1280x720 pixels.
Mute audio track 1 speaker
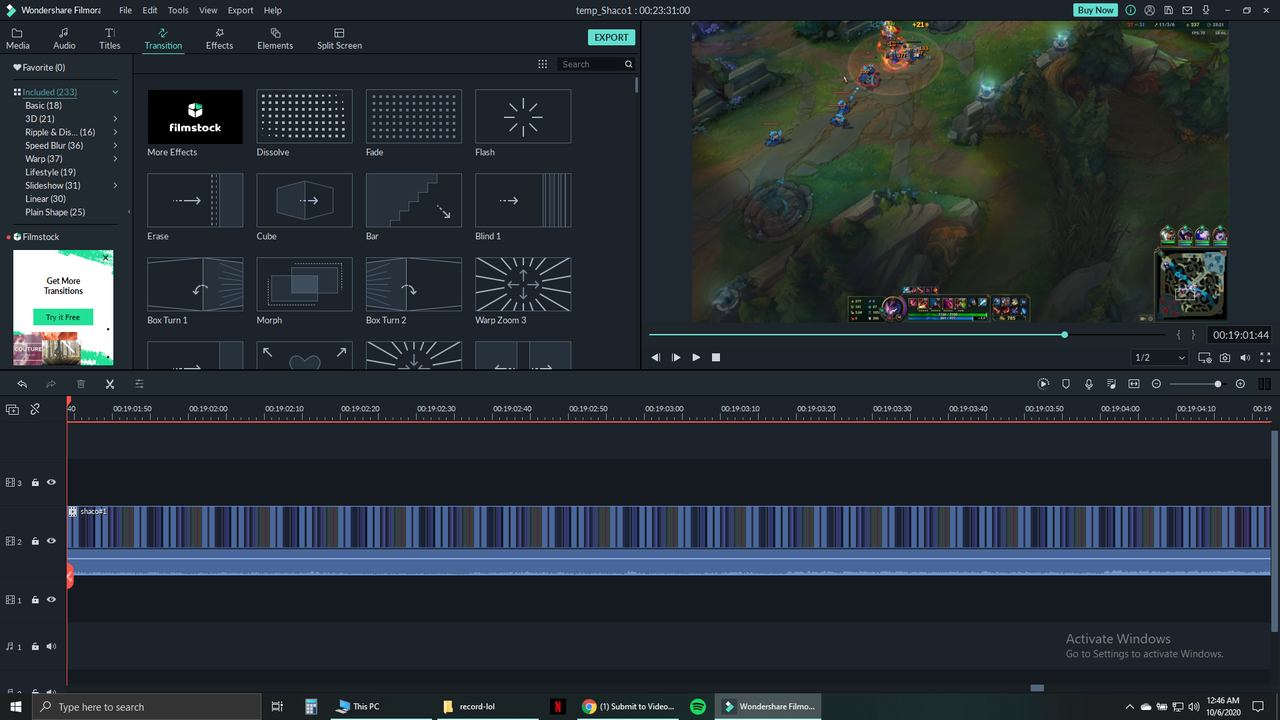coord(51,647)
